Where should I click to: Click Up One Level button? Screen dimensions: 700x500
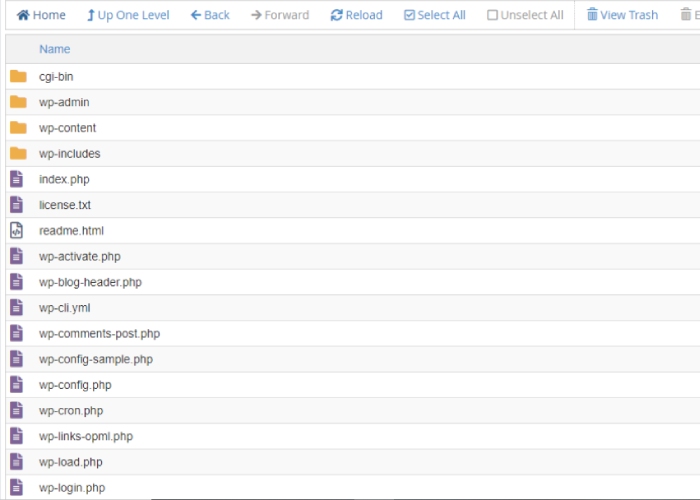pos(128,15)
